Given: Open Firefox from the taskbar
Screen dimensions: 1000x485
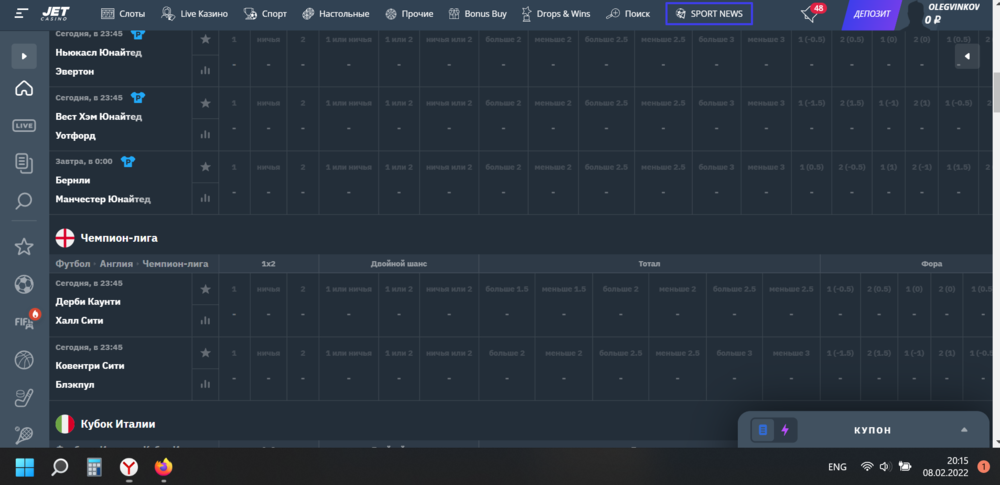Looking at the screenshot, I should pyautogui.click(x=163, y=468).
